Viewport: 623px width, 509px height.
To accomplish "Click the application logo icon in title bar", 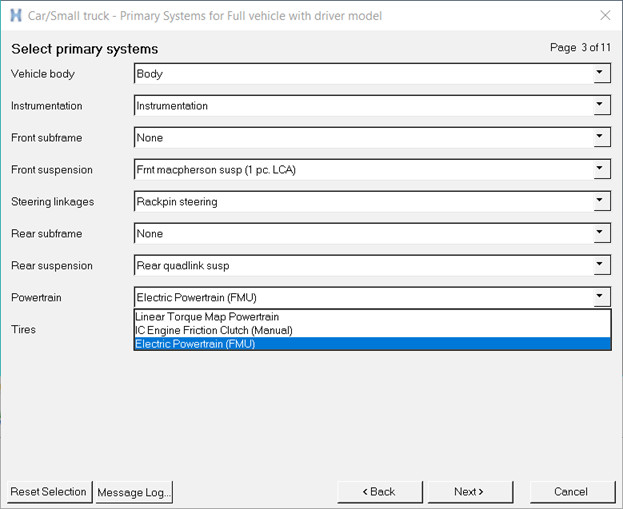I will click(15, 16).
